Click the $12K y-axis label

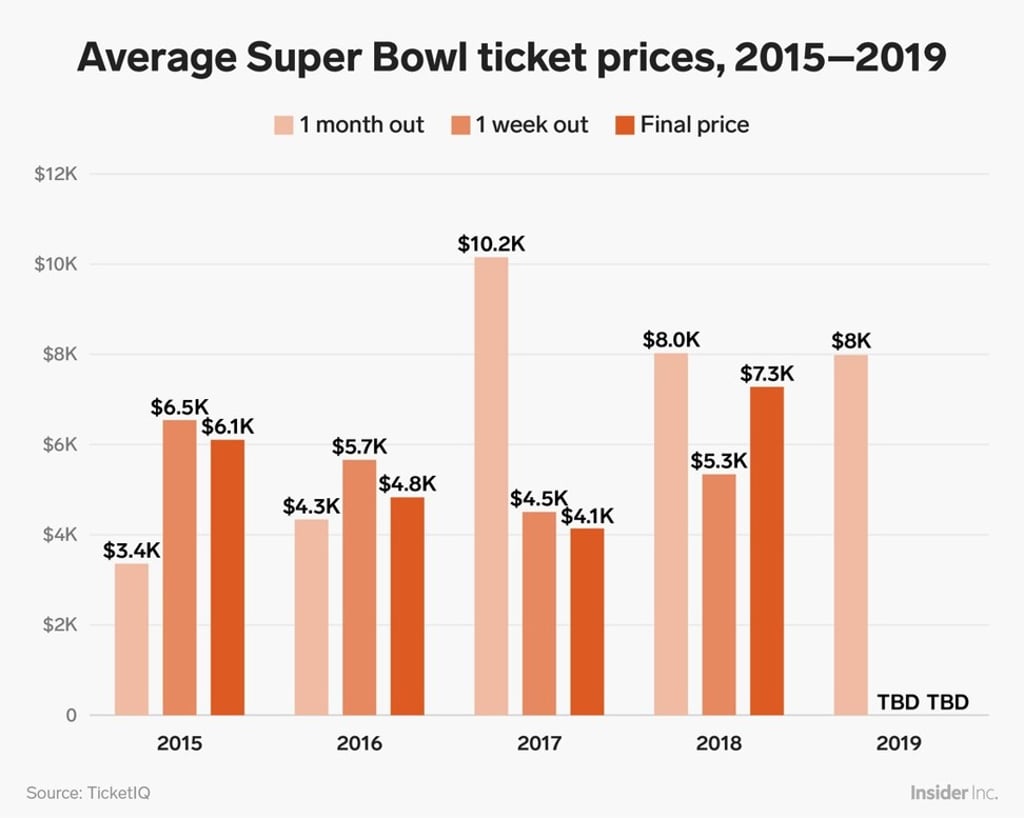click(x=56, y=174)
